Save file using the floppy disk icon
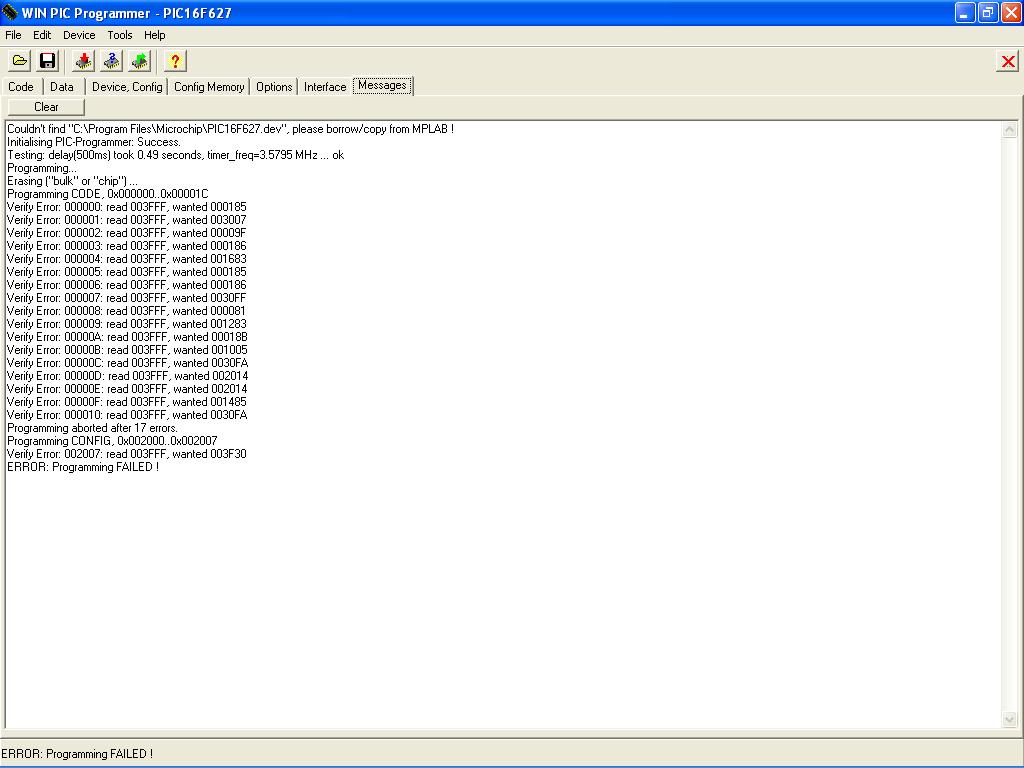Image resolution: width=1024 pixels, height=768 pixels. (48, 61)
